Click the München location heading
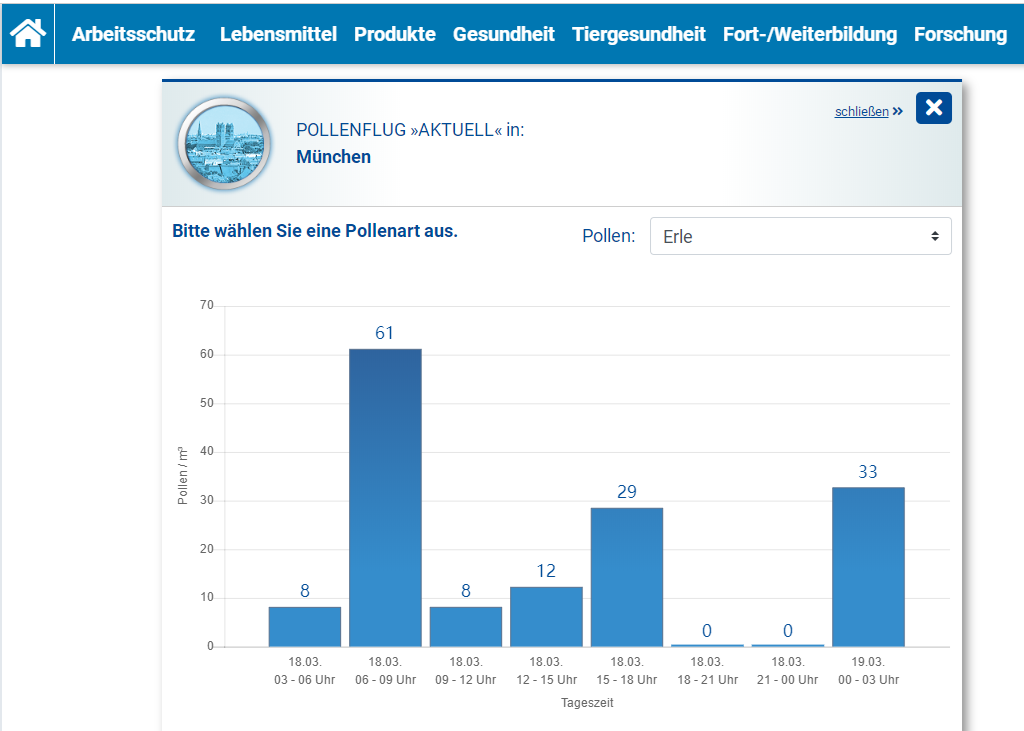Image resolution: width=1024 pixels, height=731 pixels. click(333, 157)
